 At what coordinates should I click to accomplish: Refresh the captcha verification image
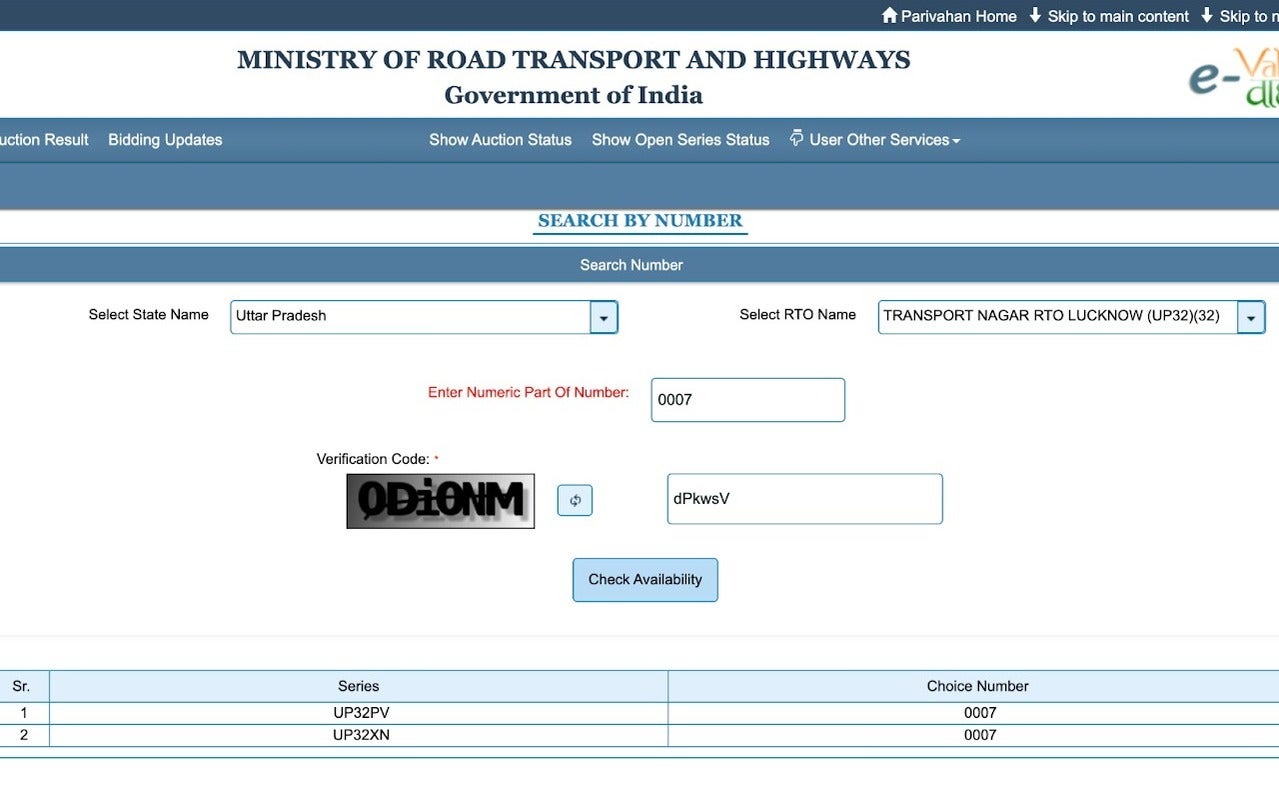(574, 500)
